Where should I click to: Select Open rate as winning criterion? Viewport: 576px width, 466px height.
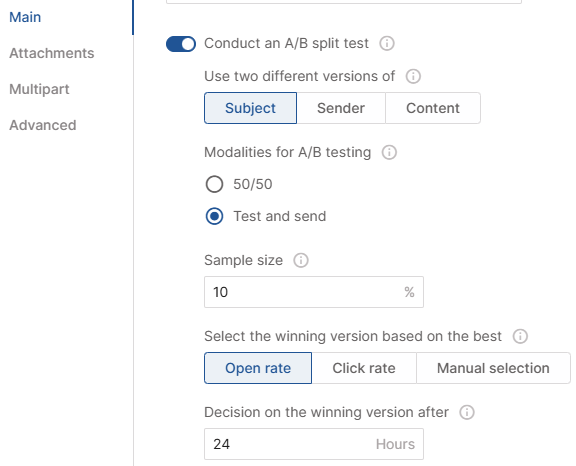(258, 368)
